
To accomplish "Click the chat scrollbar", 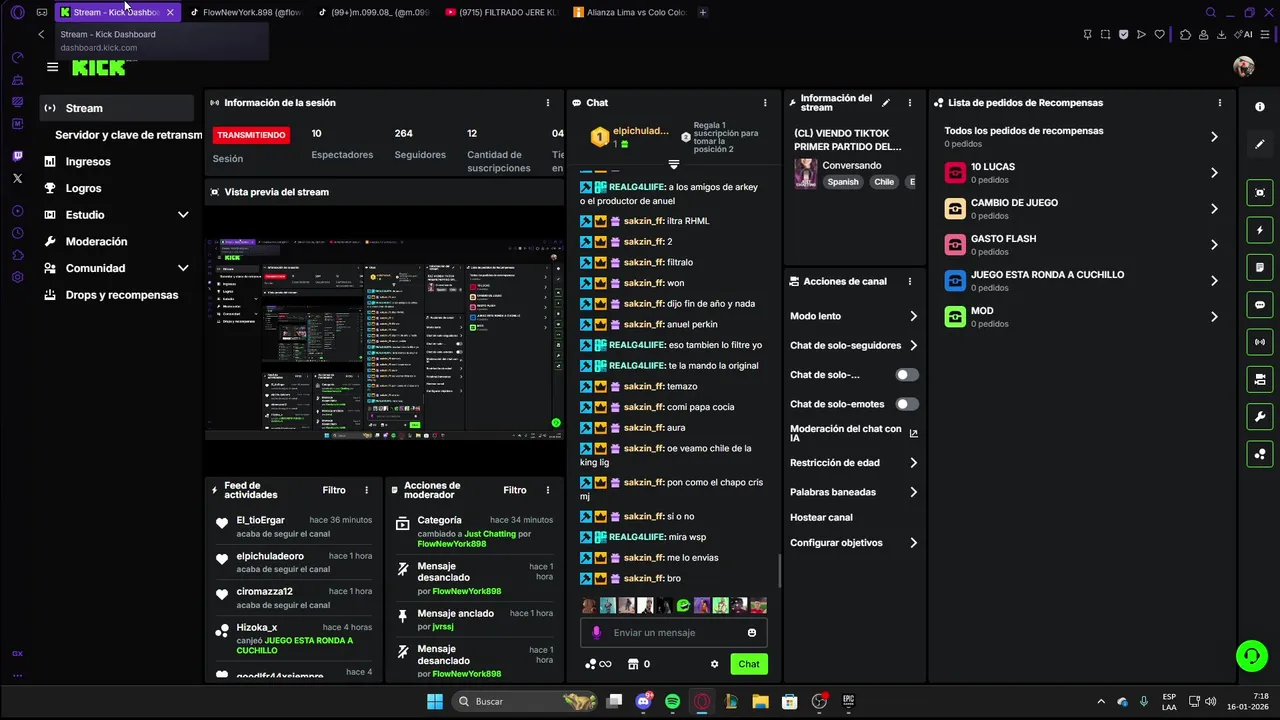I will point(779,572).
